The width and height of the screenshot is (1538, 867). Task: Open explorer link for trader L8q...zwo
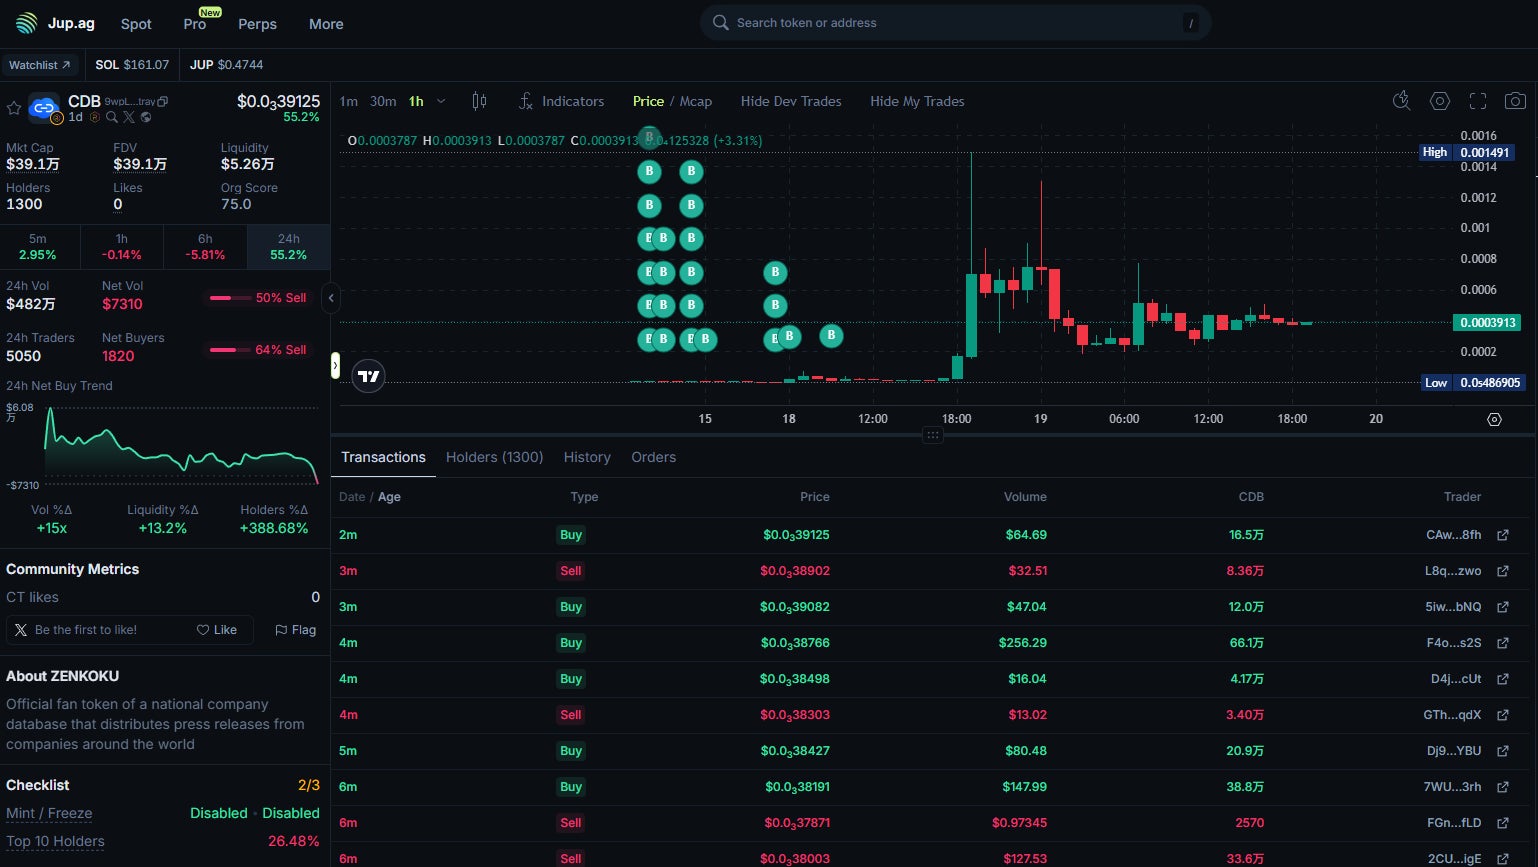pyautogui.click(x=1502, y=571)
